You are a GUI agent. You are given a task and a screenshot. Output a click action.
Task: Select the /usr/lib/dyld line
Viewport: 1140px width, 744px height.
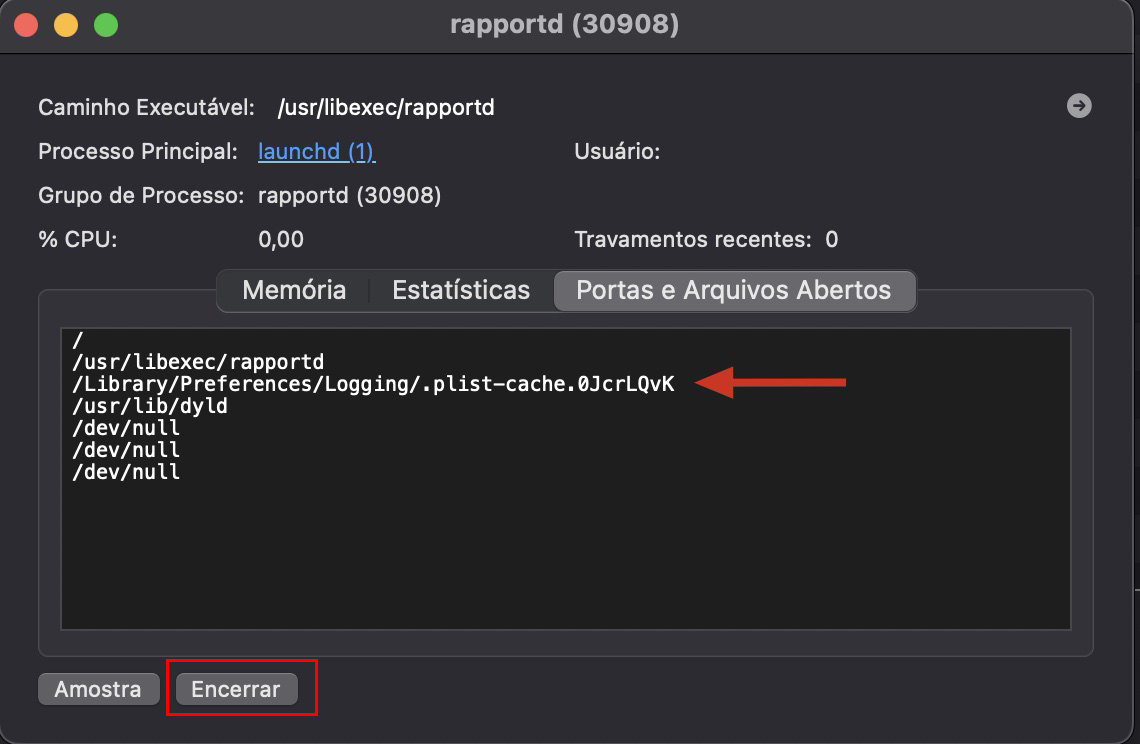150,406
